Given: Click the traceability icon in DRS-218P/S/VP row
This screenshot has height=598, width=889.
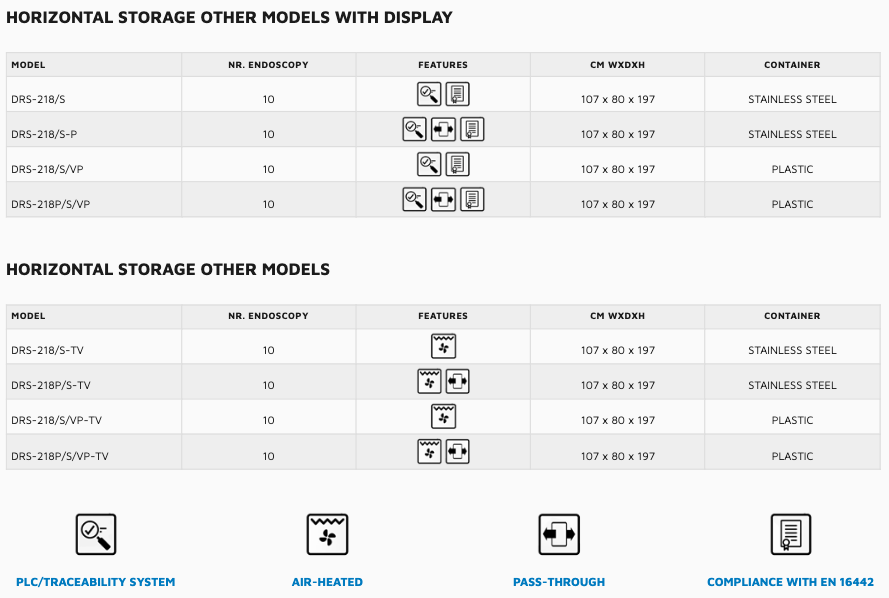Looking at the screenshot, I should coord(414,200).
